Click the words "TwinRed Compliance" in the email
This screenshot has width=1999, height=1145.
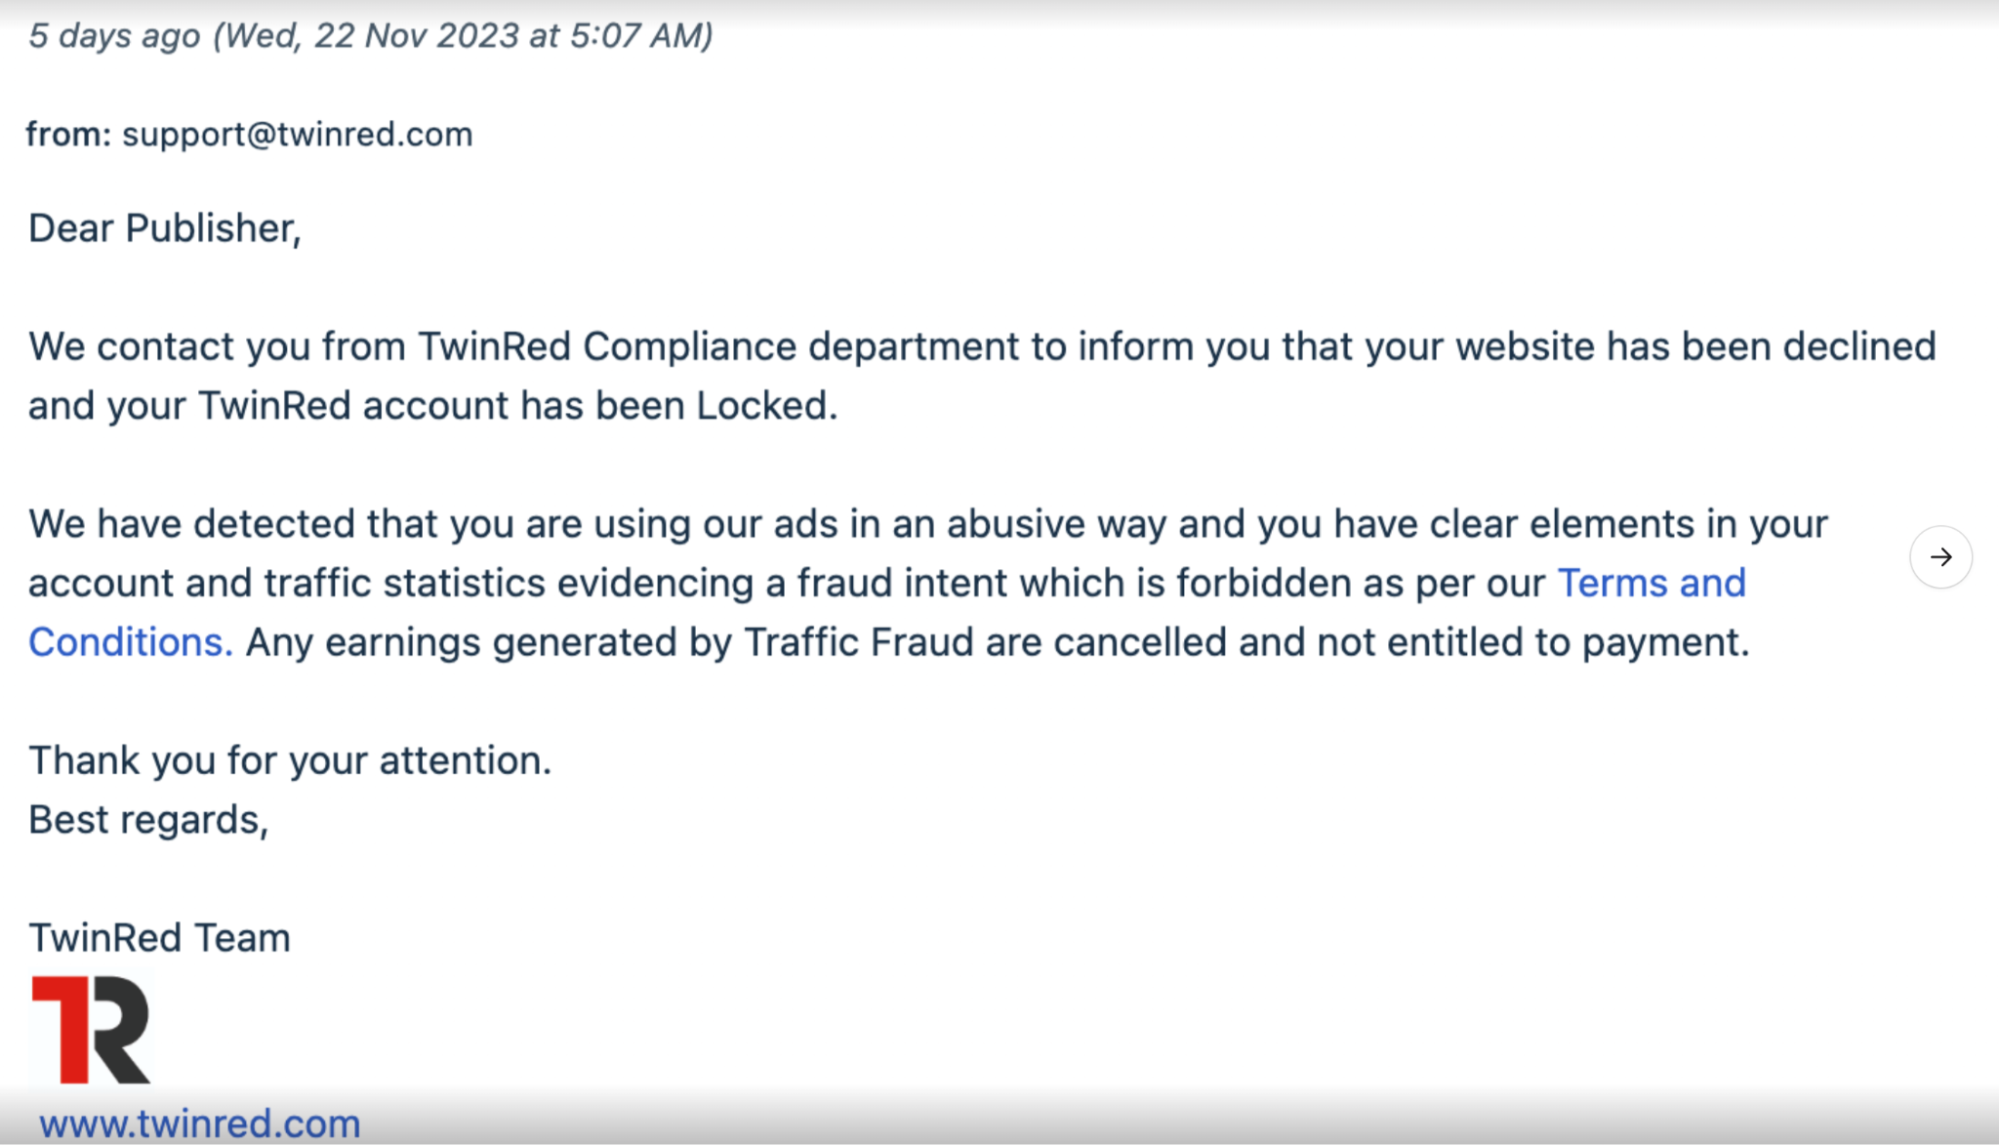click(606, 347)
